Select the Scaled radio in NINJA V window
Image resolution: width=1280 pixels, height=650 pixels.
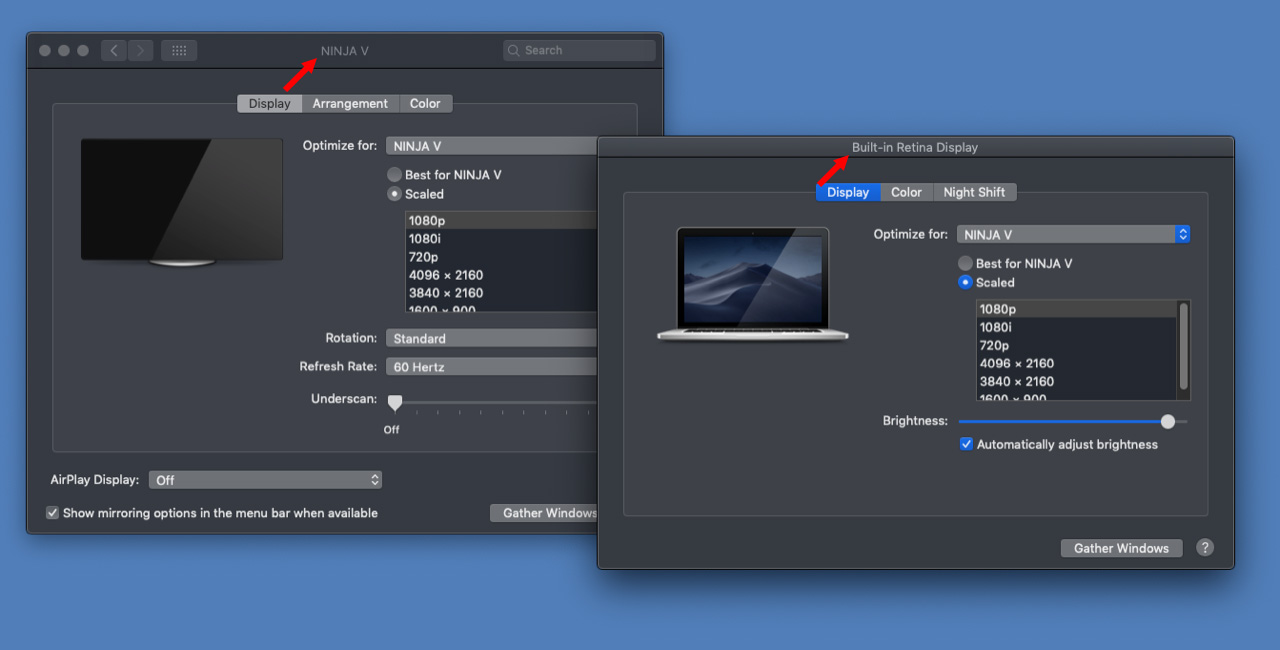tap(395, 194)
